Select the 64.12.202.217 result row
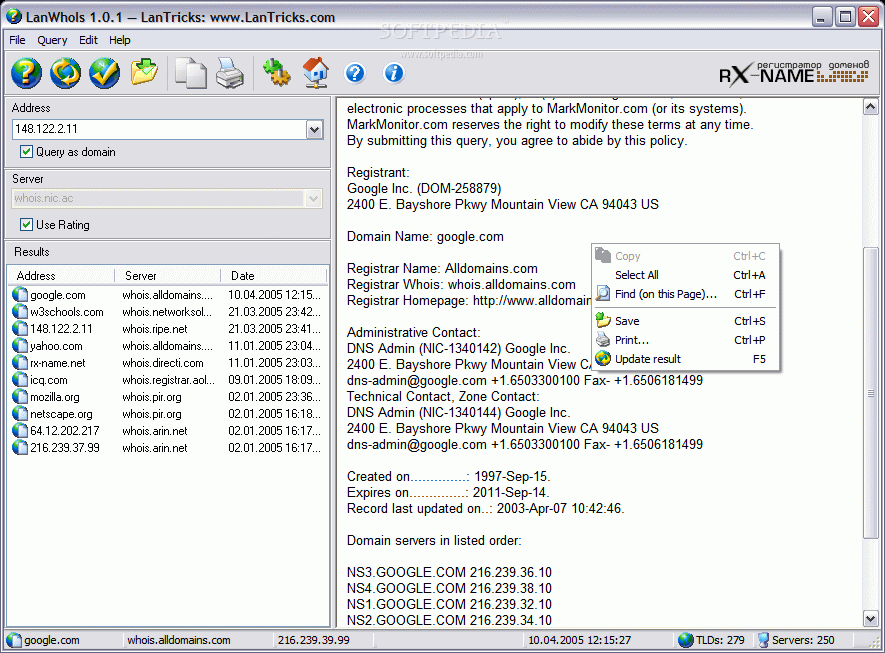 [168, 431]
